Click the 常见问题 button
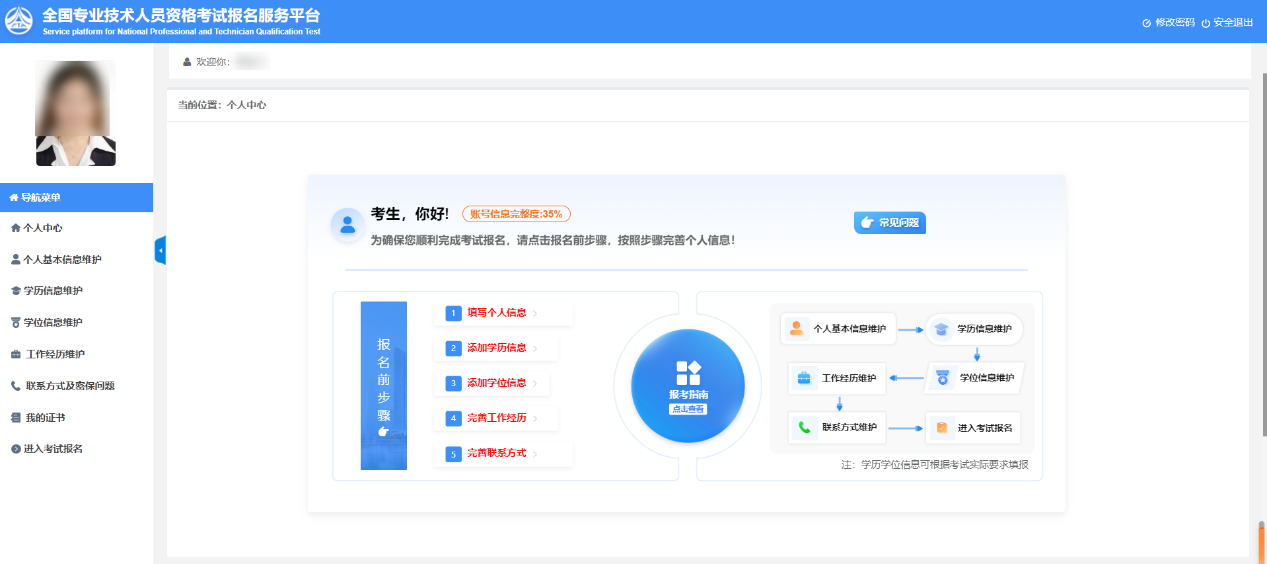 pyautogui.click(x=890, y=223)
